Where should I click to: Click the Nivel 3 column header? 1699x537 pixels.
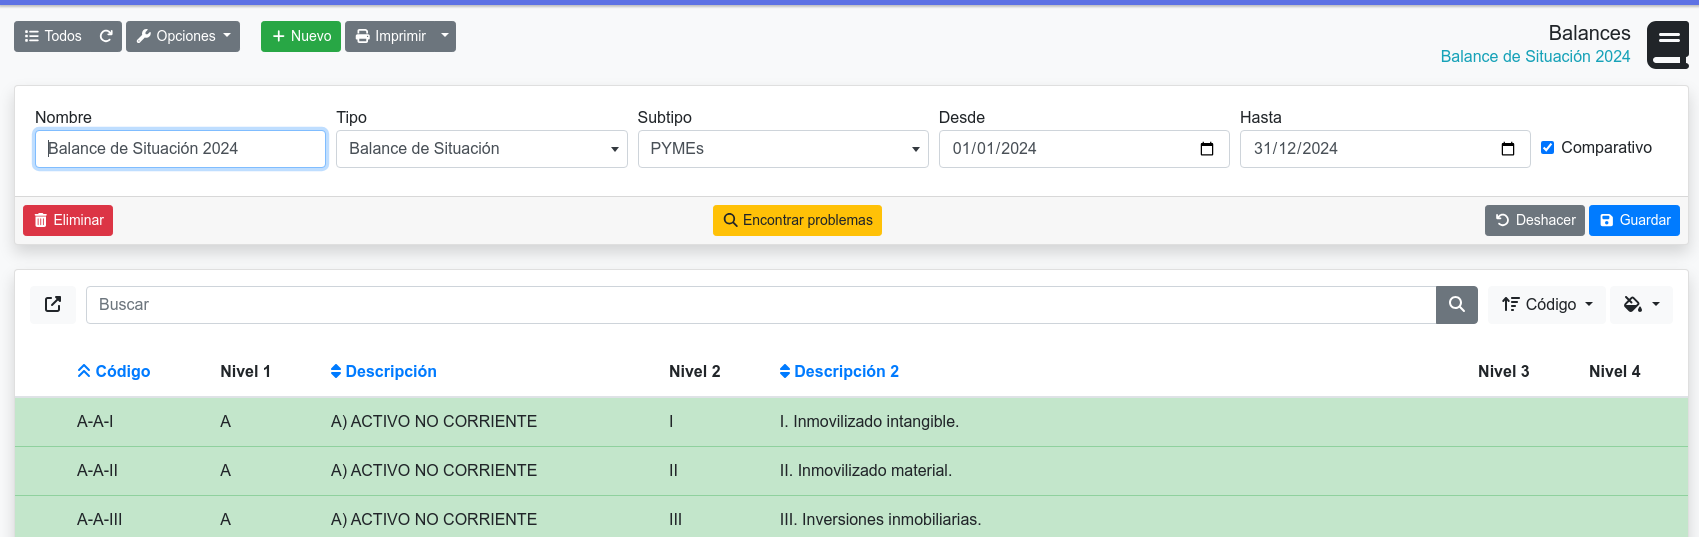1503,371
